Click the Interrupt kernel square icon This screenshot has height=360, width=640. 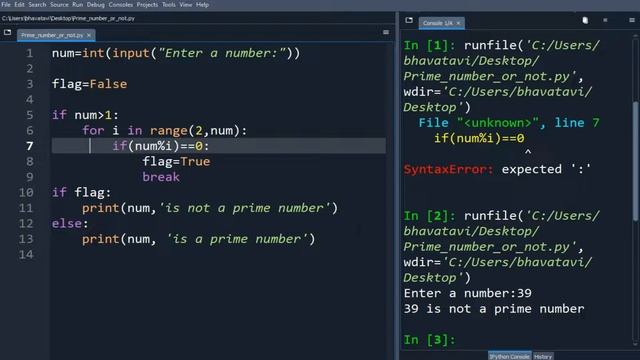[x=605, y=20]
